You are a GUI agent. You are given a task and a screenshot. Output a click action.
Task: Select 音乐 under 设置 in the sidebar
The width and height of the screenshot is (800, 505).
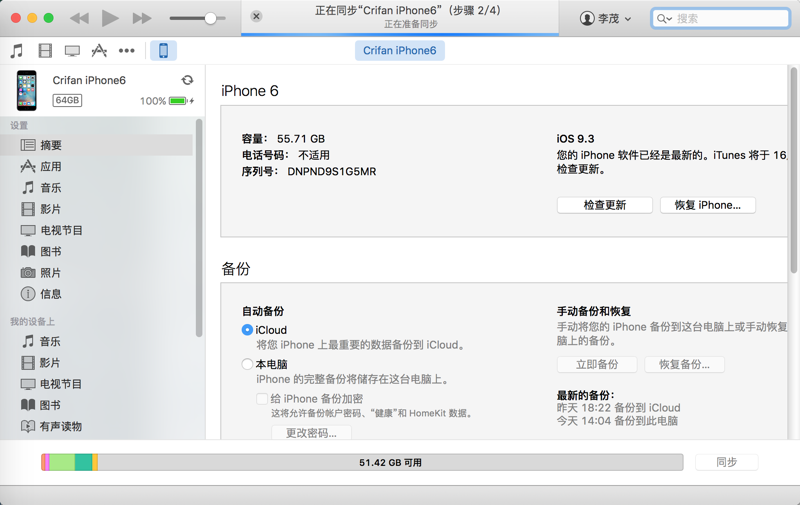point(96,188)
